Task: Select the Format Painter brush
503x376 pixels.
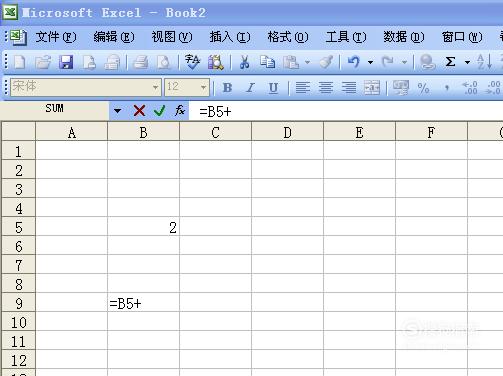Action: 326,62
